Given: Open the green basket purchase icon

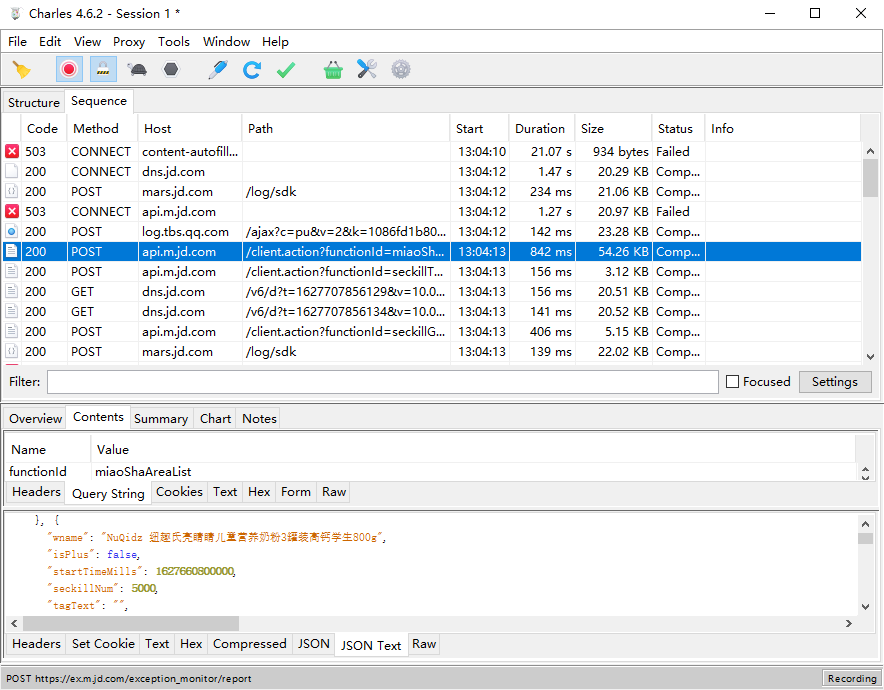Looking at the screenshot, I should pyautogui.click(x=333, y=70).
